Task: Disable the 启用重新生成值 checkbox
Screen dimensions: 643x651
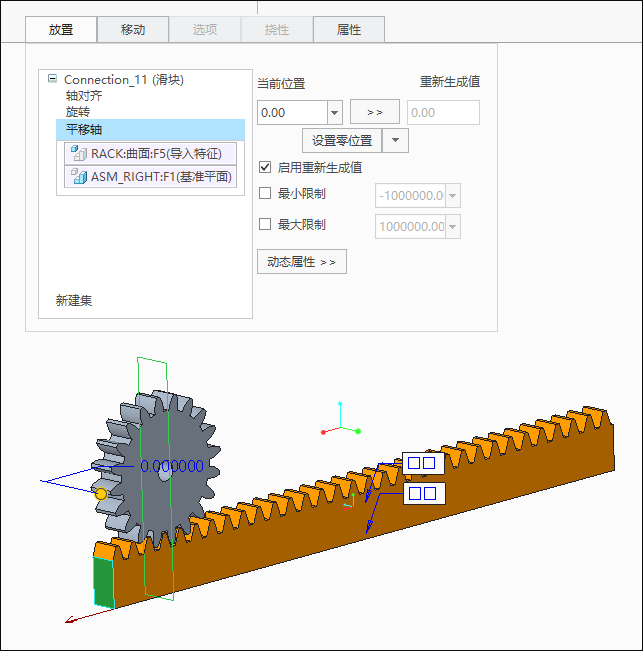Action: 265,167
